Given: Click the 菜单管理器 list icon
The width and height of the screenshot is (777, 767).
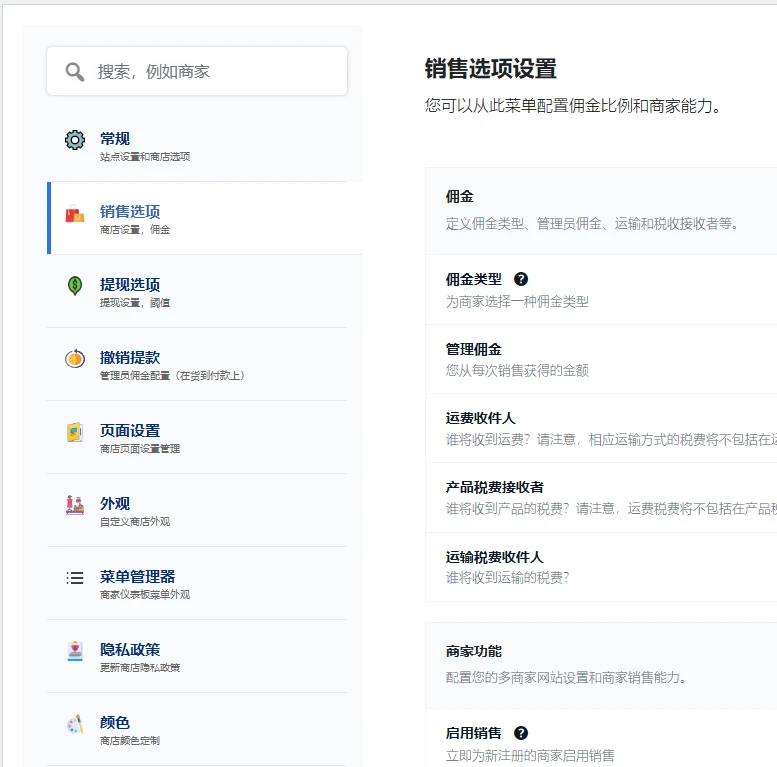Looking at the screenshot, I should [75, 578].
